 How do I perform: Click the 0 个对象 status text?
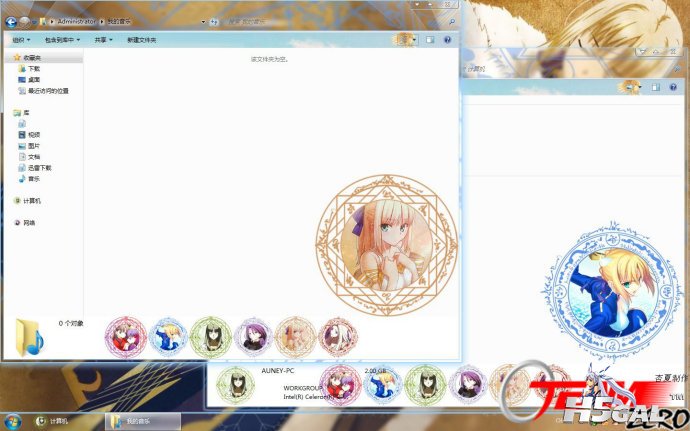tap(71, 324)
